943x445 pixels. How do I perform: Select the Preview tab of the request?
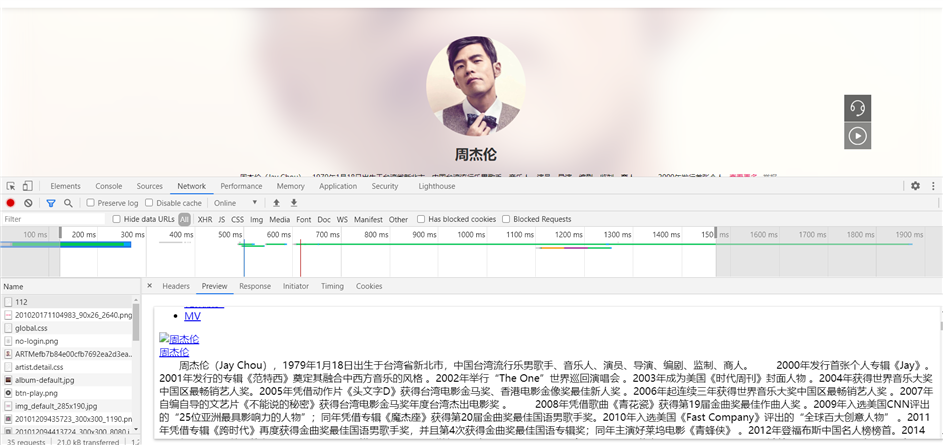click(215, 286)
